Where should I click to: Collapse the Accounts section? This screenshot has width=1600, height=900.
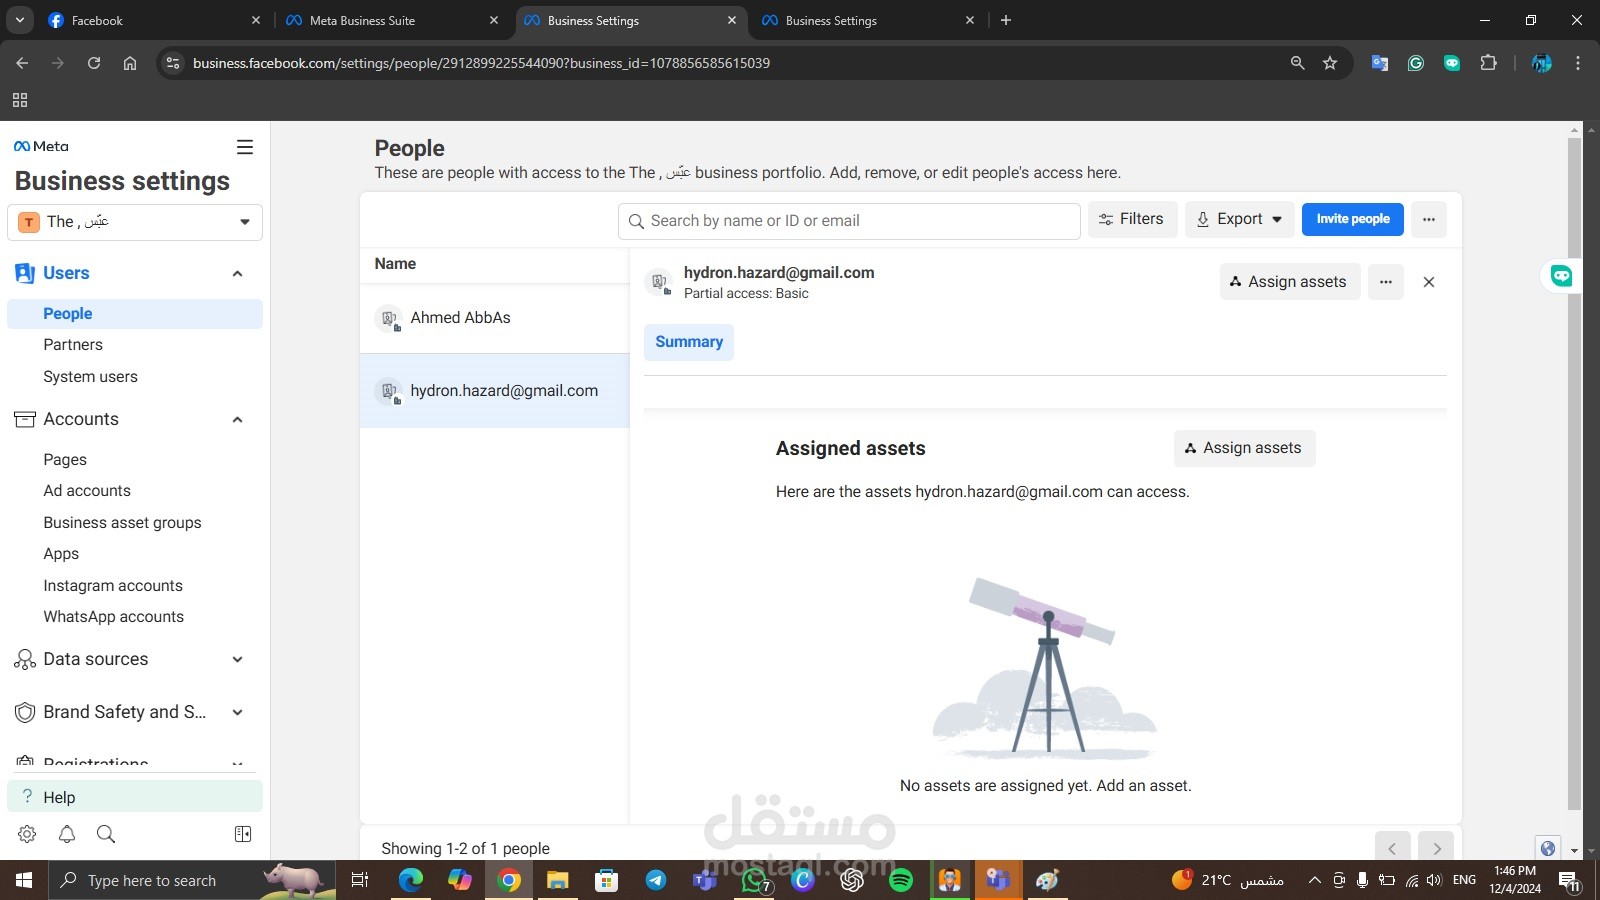point(237,420)
